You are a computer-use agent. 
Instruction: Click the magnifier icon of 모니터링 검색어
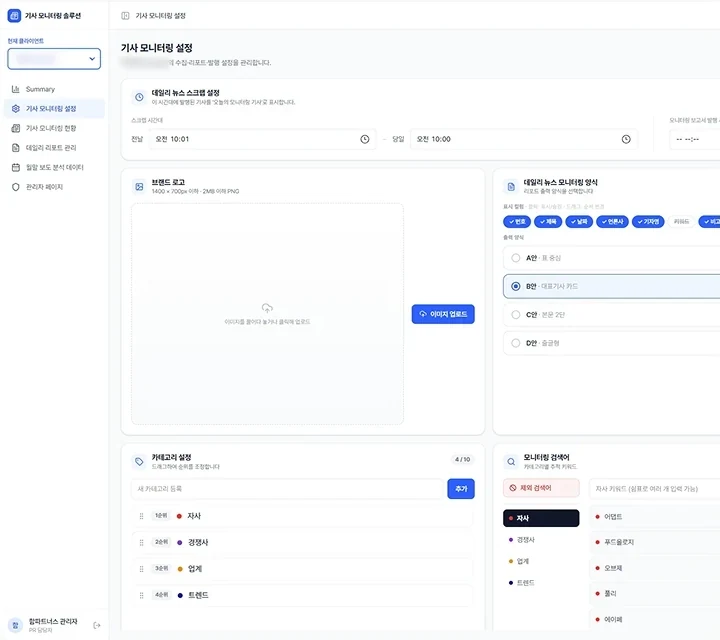[x=511, y=461]
